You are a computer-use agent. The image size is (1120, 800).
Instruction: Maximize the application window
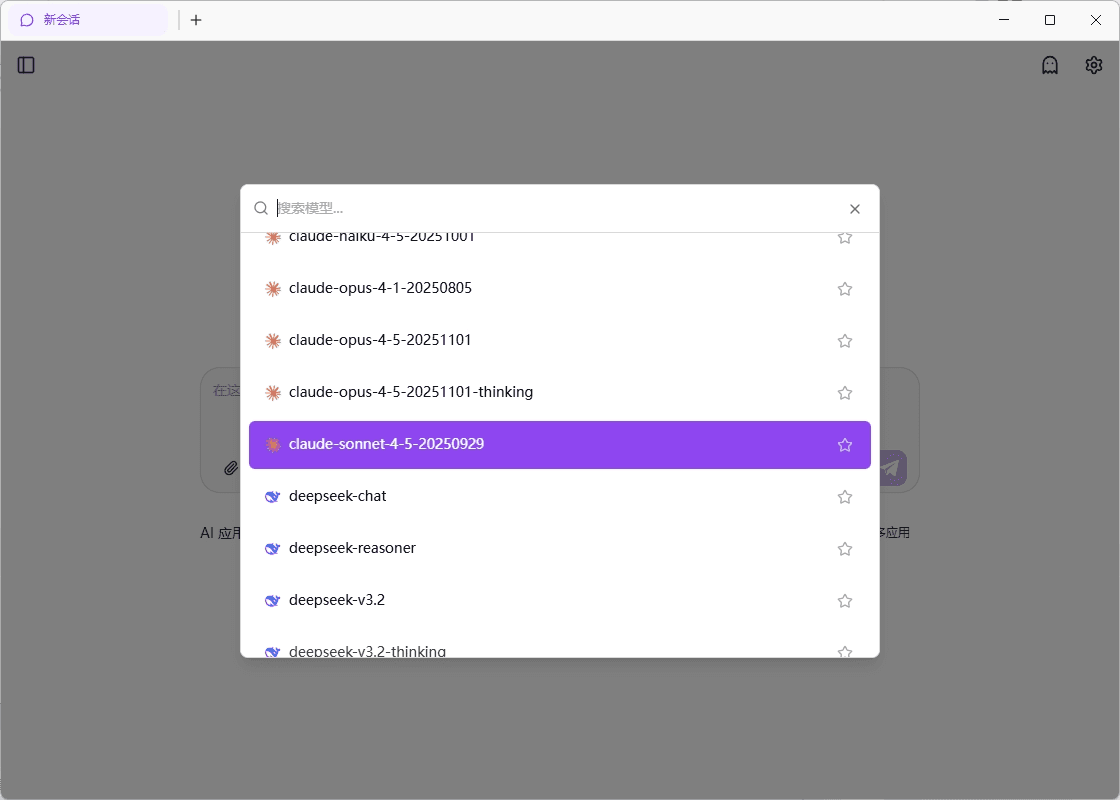coord(1049,20)
